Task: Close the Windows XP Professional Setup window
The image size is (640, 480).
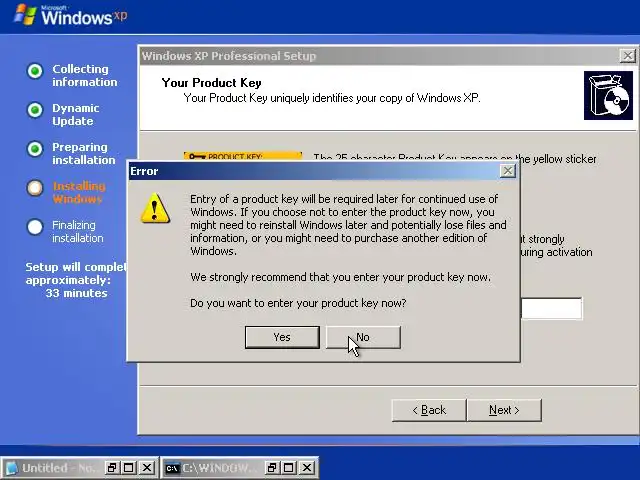Action: click(627, 56)
